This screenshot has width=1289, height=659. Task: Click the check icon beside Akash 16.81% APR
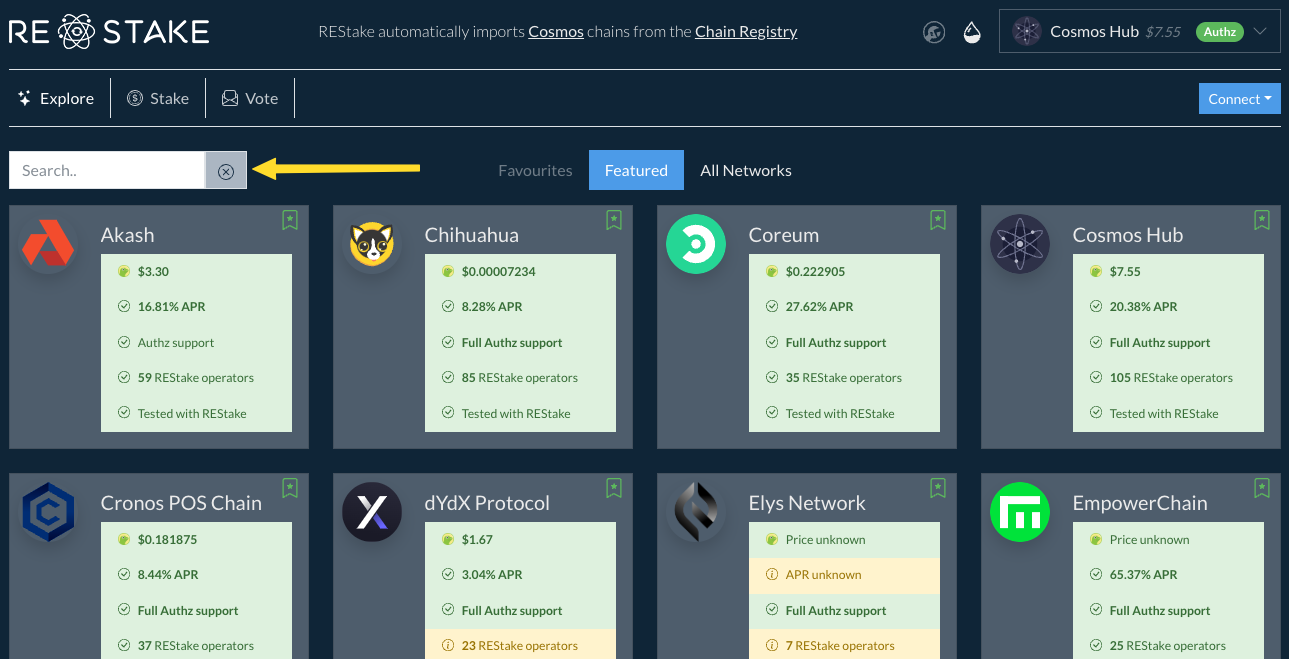[x=125, y=307]
